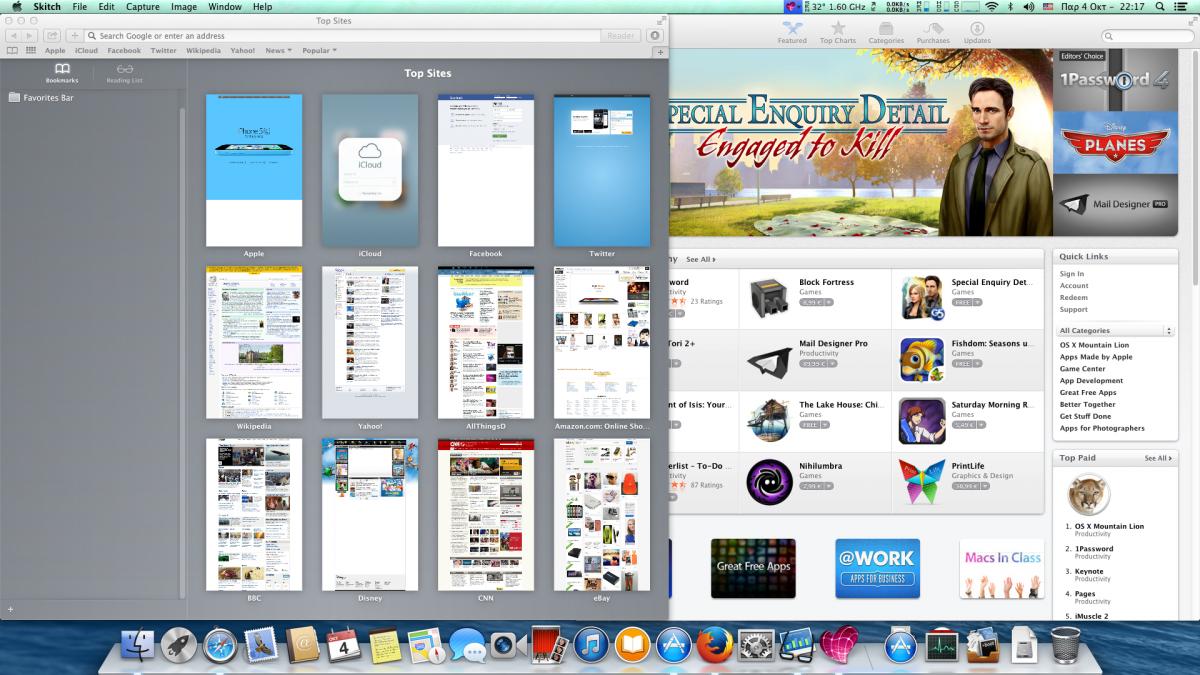The image size is (1200, 675).
Task: Click Sign In in Quick Links
Action: [1072, 274]
